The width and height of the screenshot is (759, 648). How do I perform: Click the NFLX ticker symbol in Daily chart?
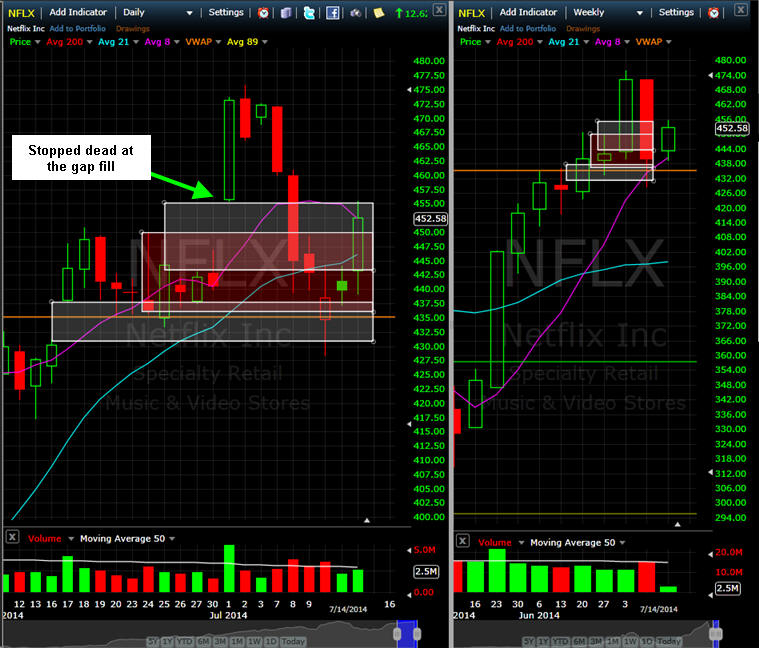(21, 13)
